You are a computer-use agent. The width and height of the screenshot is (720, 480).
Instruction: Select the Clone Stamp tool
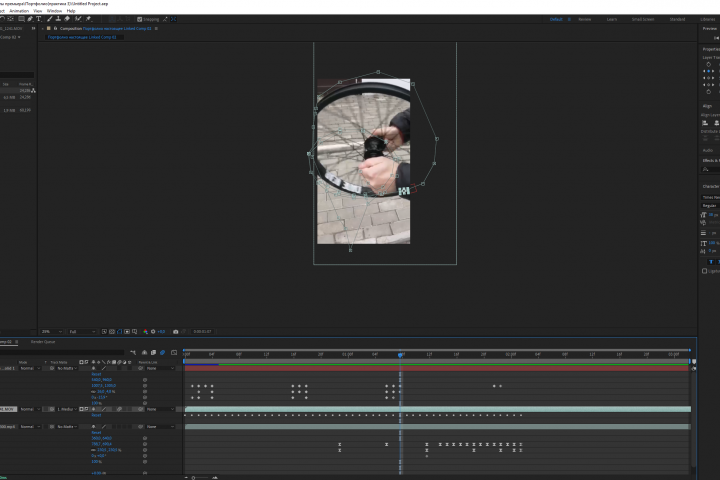[58, 19]
